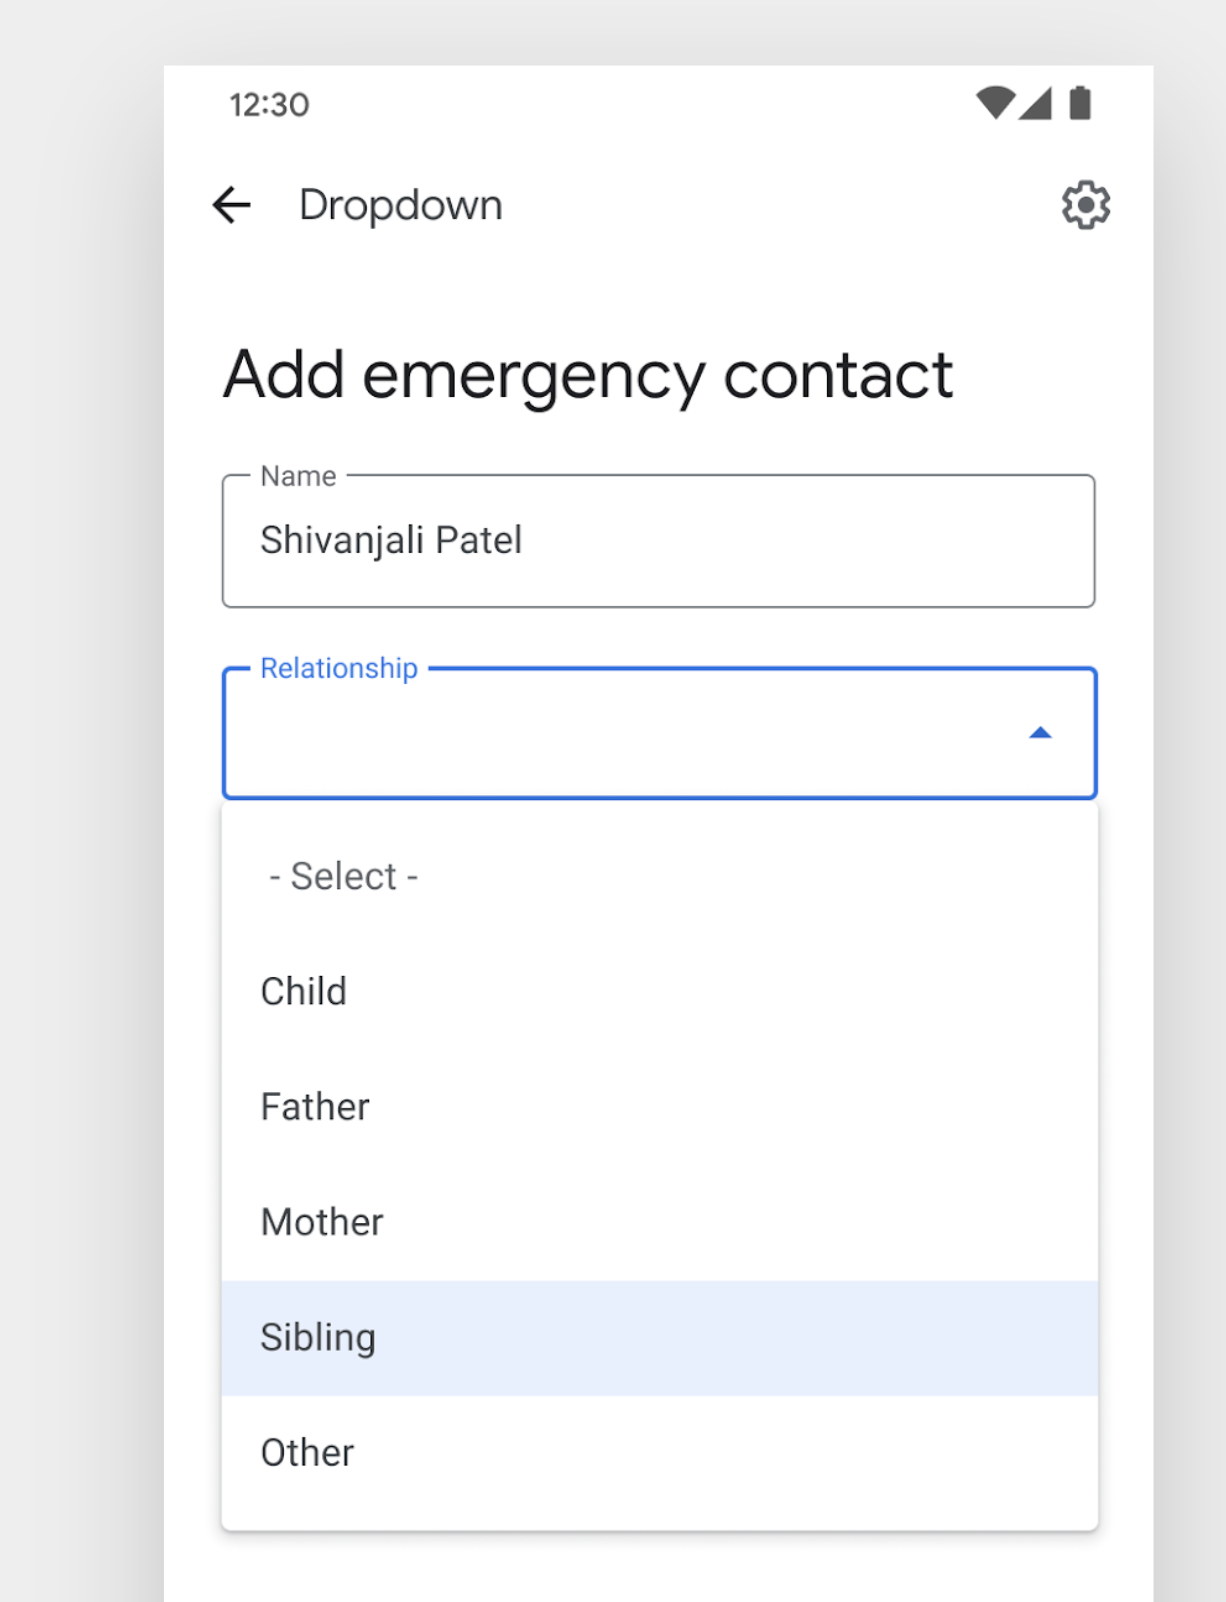Click the clock showing 12:30
Viewport: 1226px width, 1602px height.
click(x=267, y=103)
